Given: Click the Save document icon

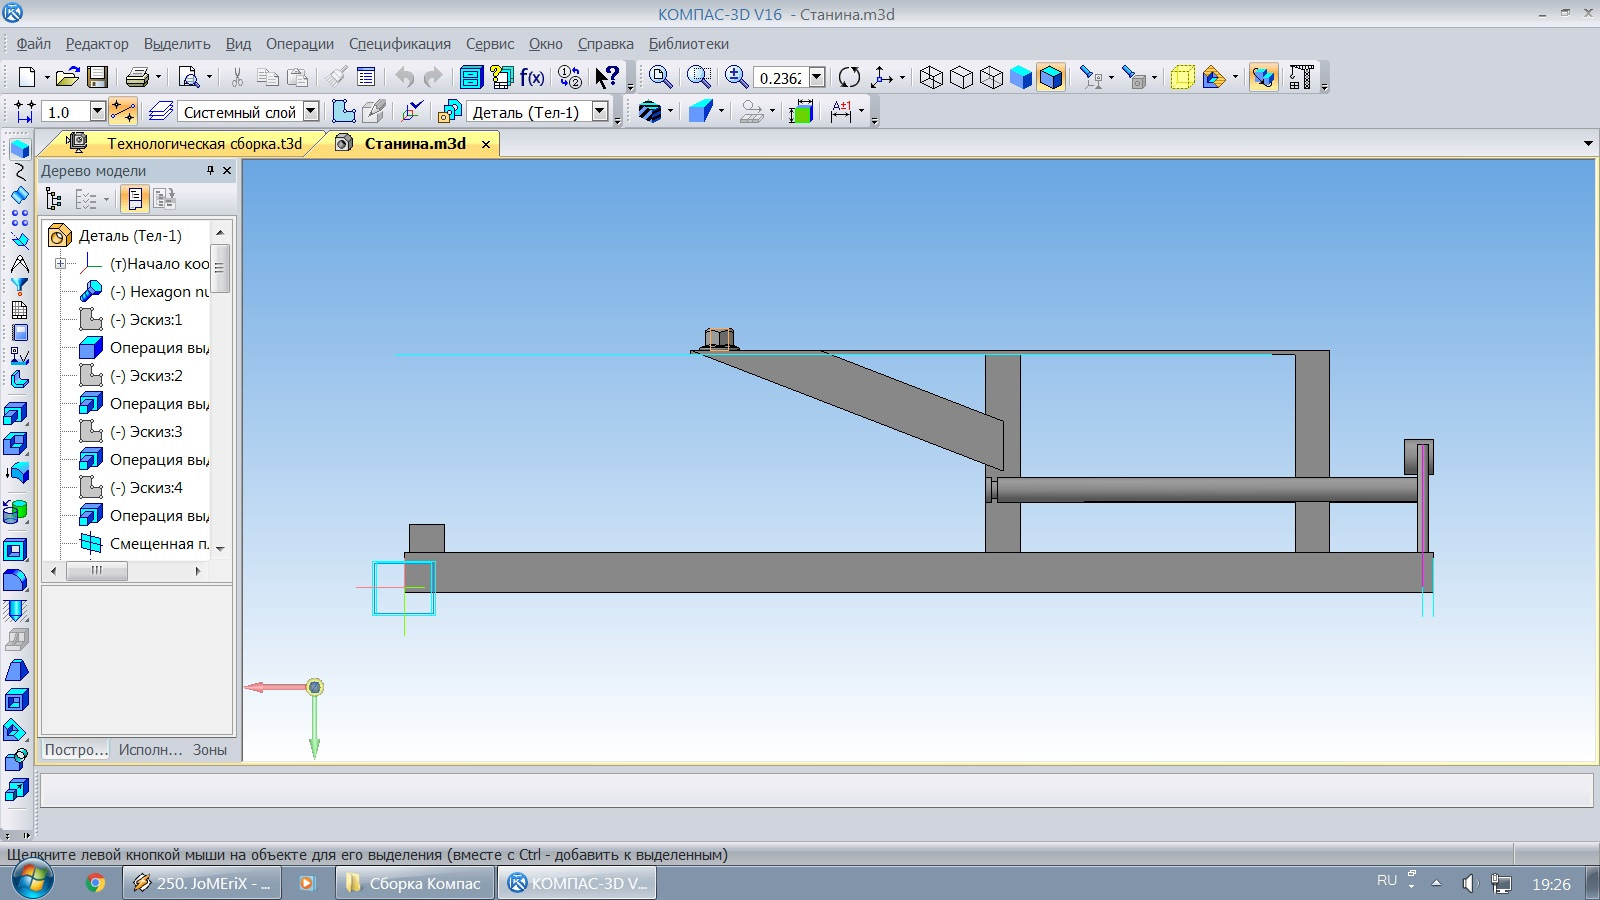Looking at the screenshot, I should point(97,77).
